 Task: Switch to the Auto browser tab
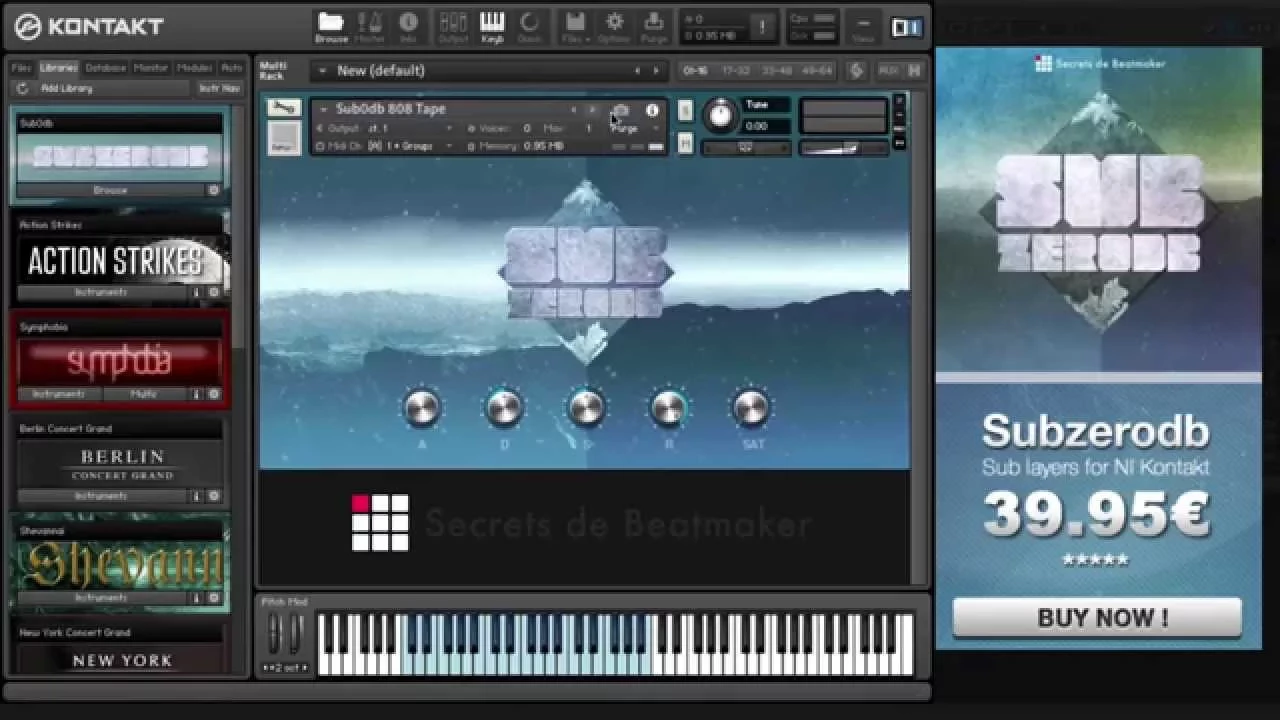[232, 68]
